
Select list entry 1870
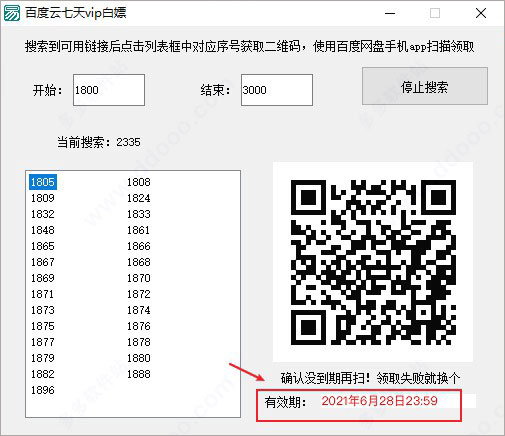coord(139,278)
